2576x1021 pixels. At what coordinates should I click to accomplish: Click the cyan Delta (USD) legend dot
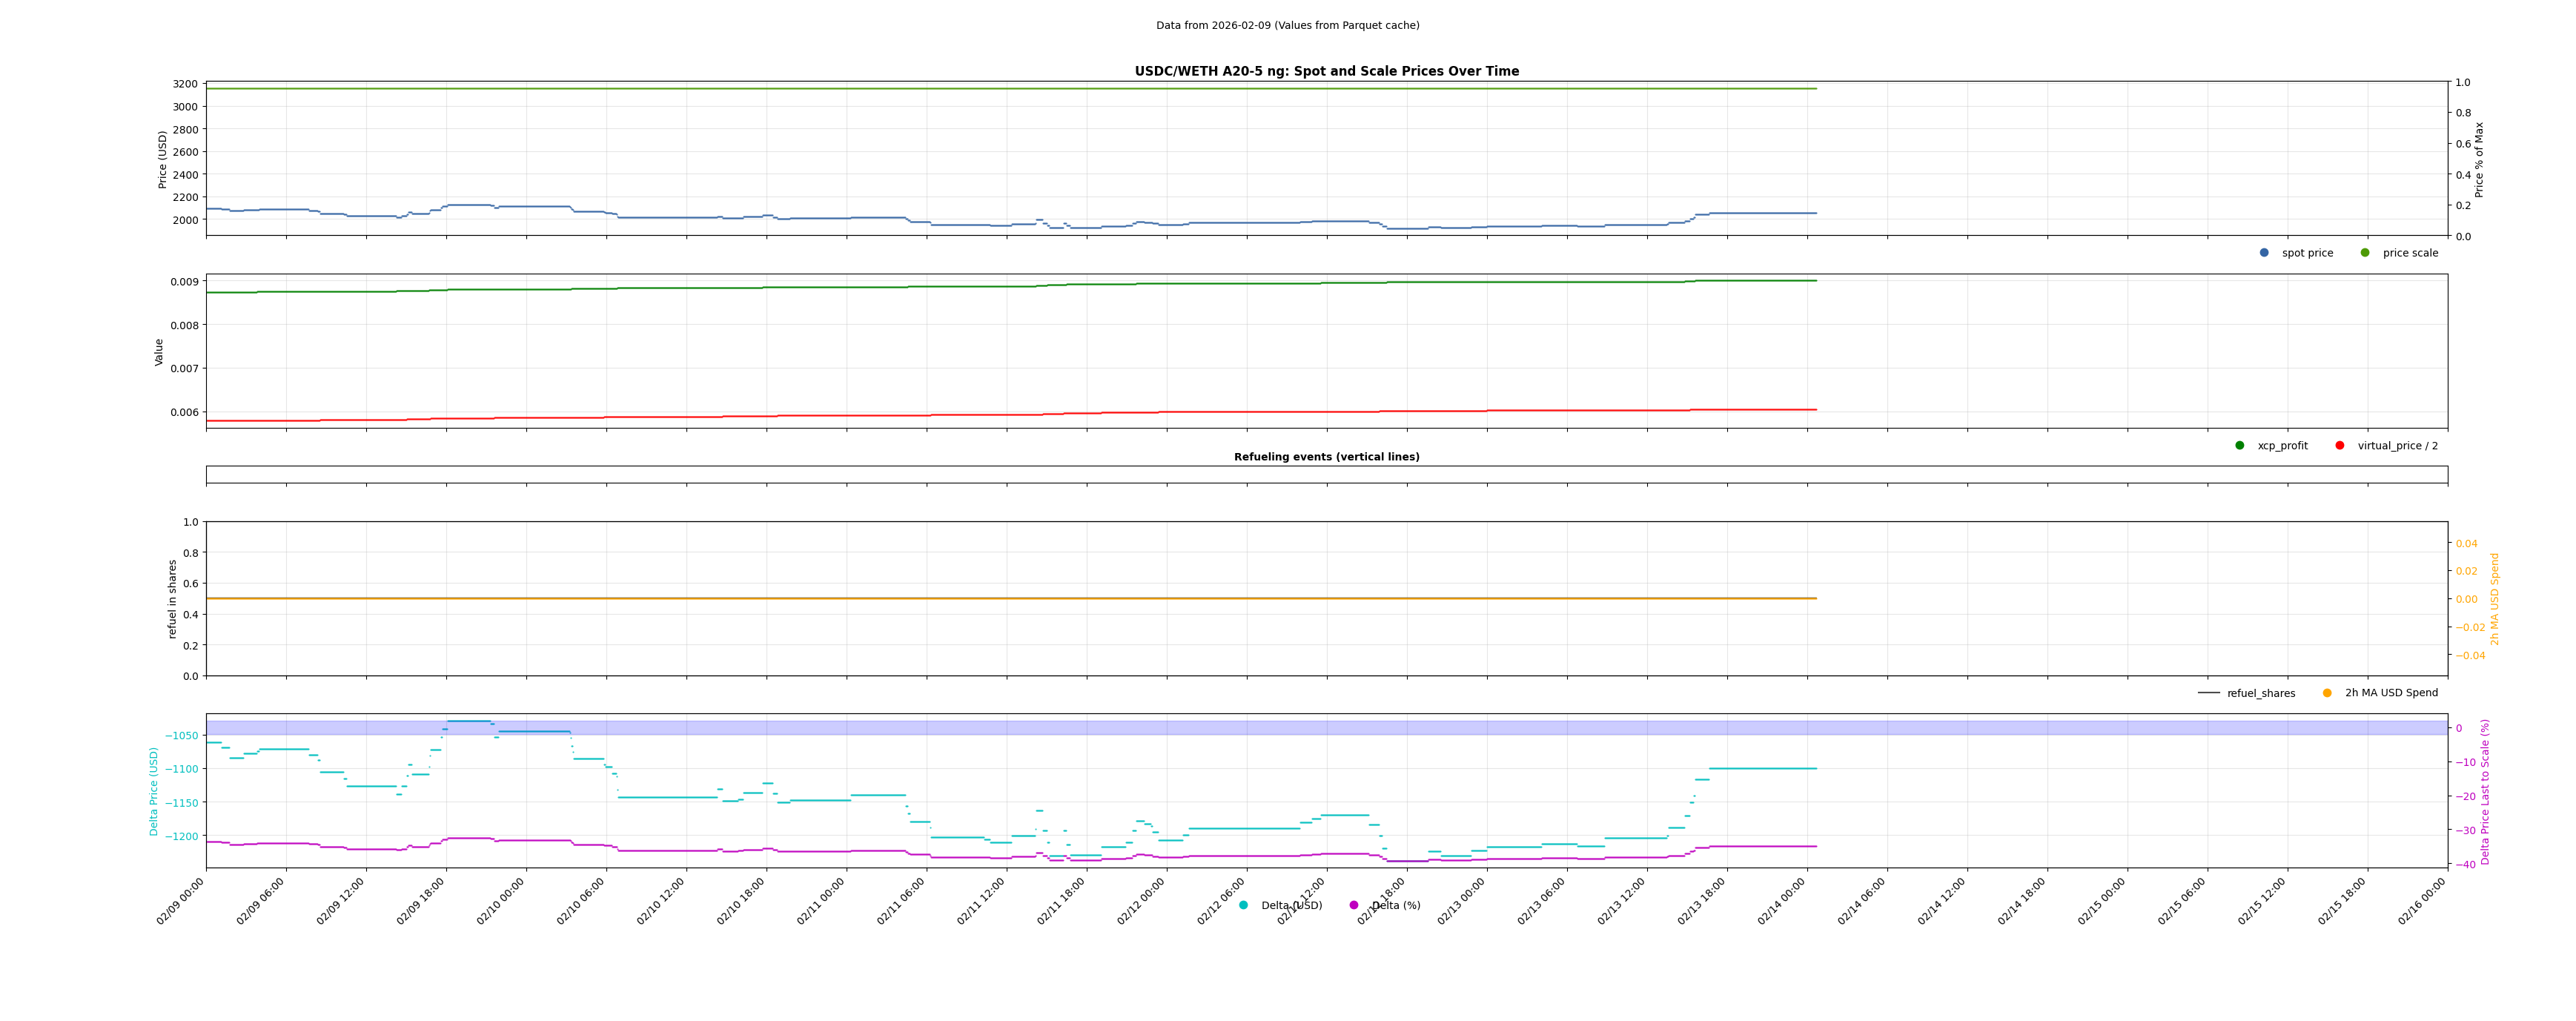point(1243,906)
